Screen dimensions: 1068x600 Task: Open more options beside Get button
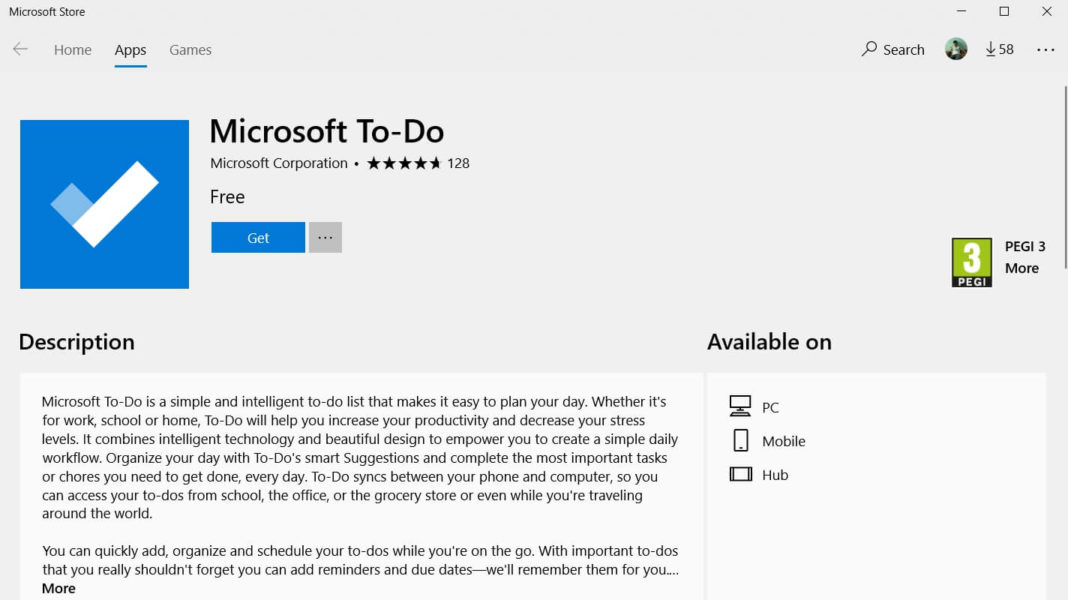325,238
